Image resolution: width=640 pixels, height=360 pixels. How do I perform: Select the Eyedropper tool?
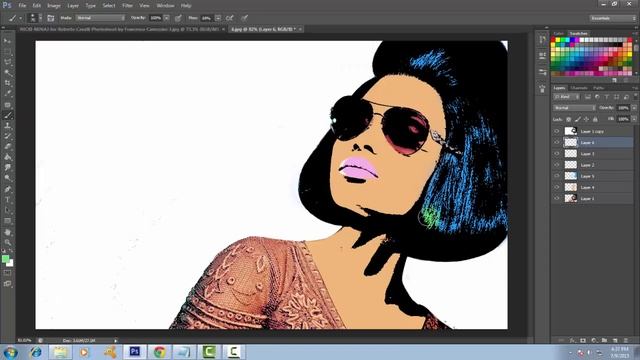tap(7, 94)
